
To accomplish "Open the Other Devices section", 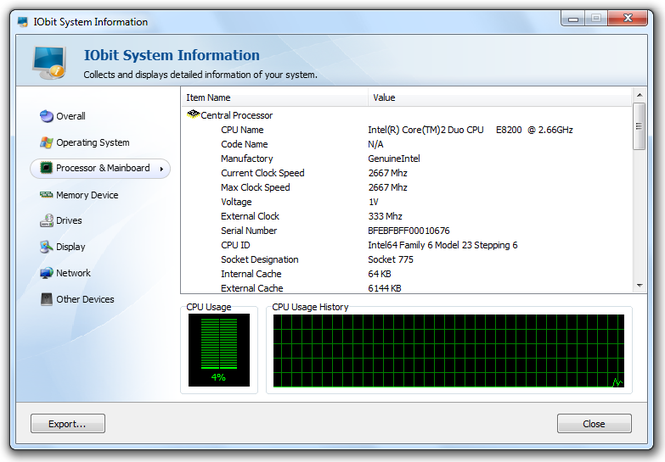I will [78, 299].
